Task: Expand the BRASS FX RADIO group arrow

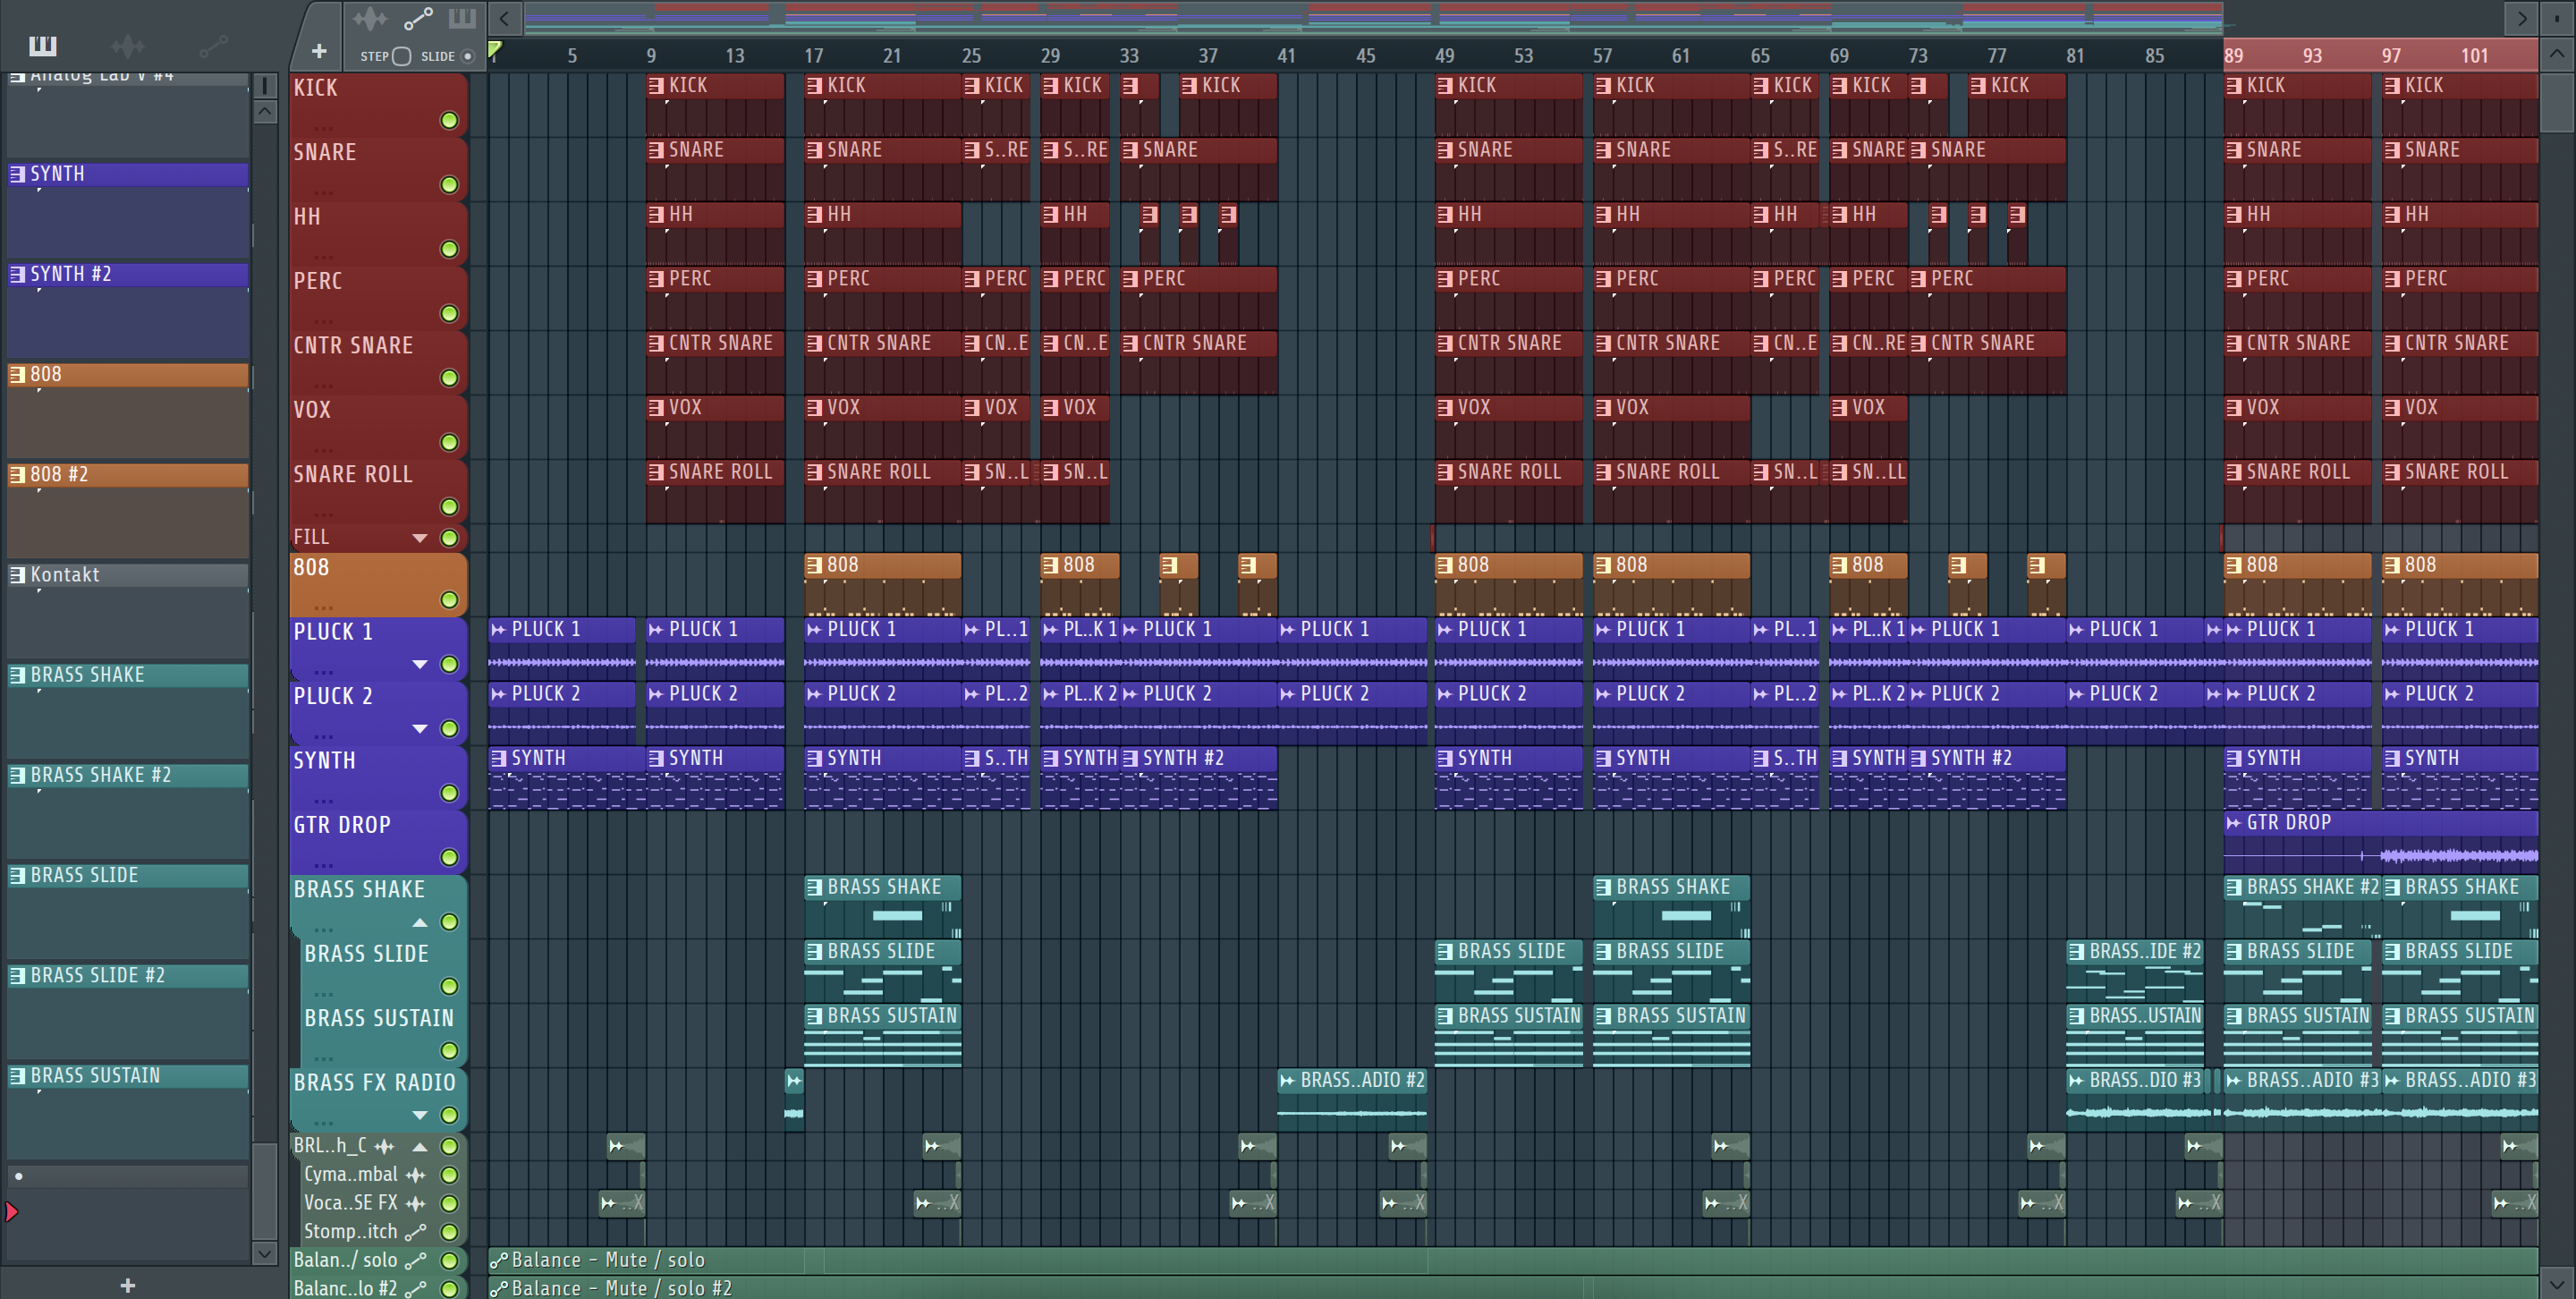Action: [x=420, y=1115]
